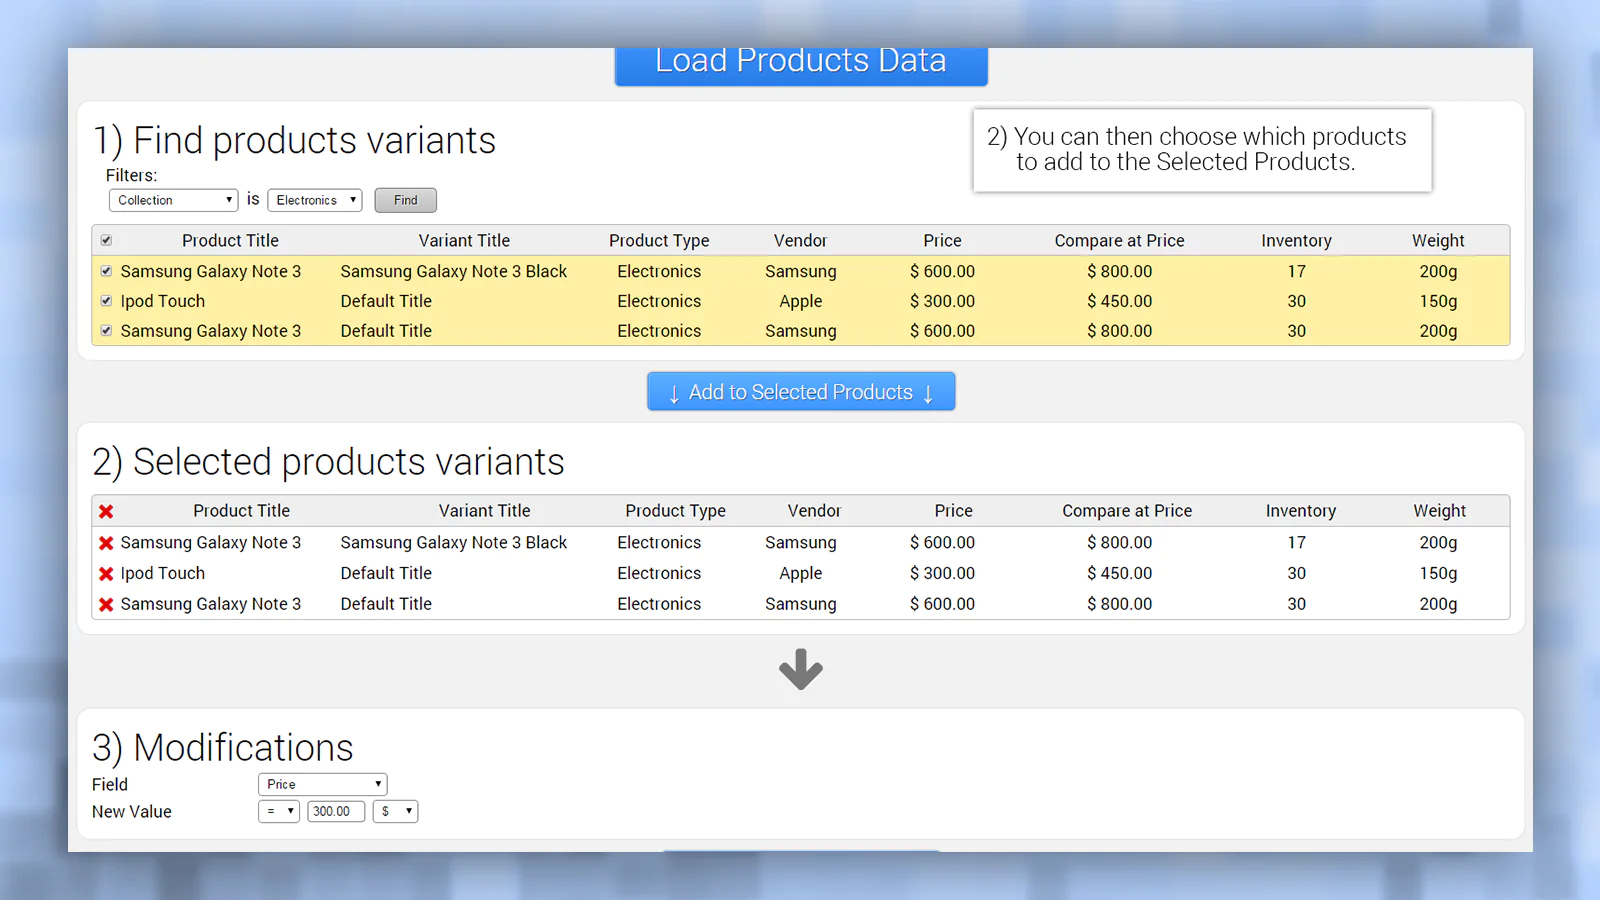Image resolution: width=1600 pixels, height=900 pixels.
Task: Uncheck the Samsung Galaxy Note 3 Black checkbox
Action: coord(106,271)
